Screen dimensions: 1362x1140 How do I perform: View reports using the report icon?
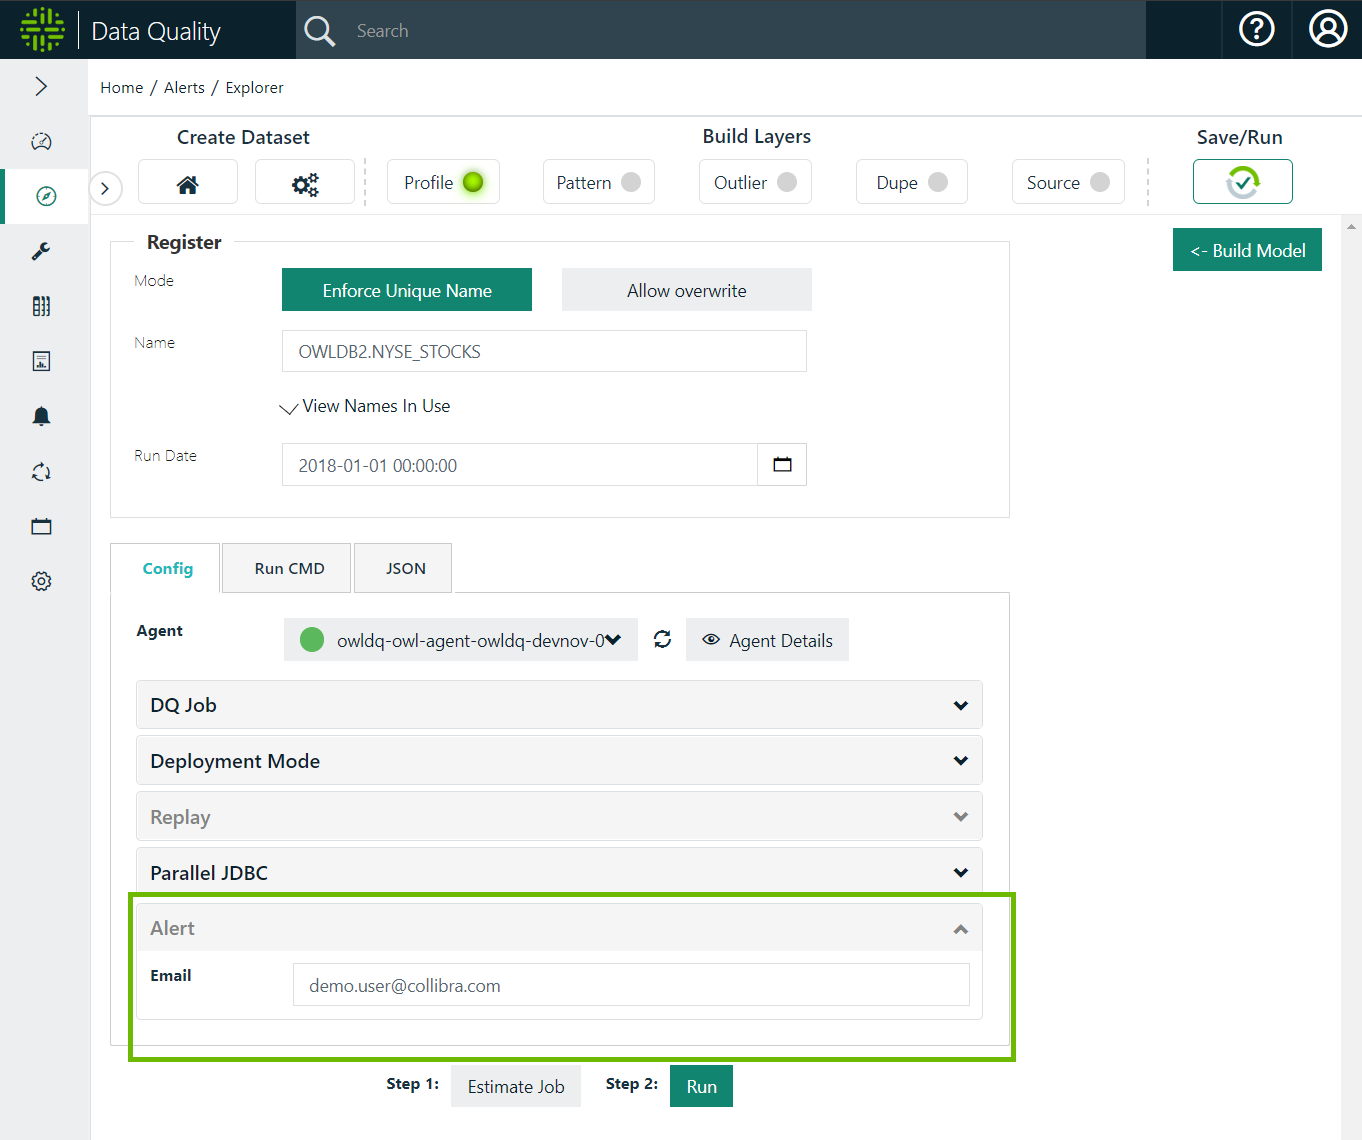pyautogui.click(x=41, y=361)
